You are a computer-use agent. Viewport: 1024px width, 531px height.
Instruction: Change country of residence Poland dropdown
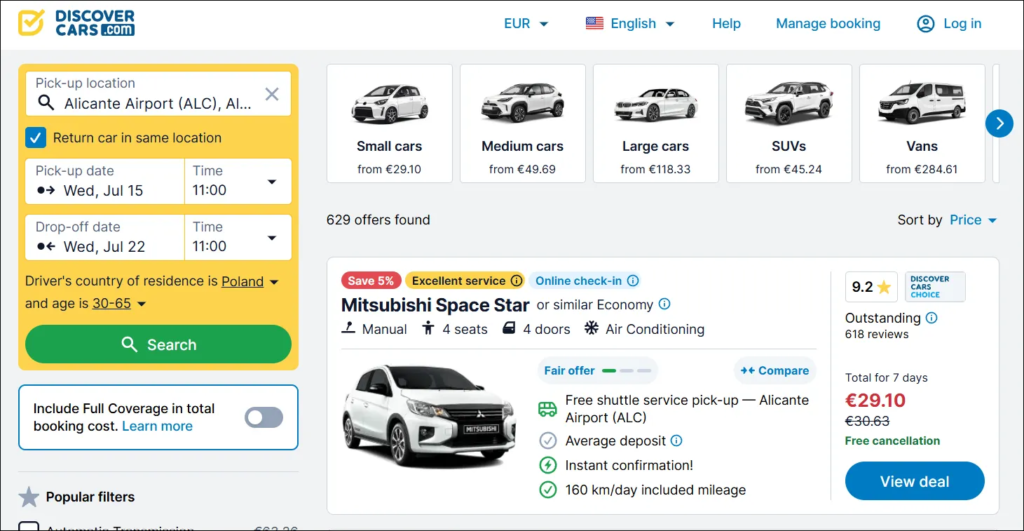pos(250,282)
